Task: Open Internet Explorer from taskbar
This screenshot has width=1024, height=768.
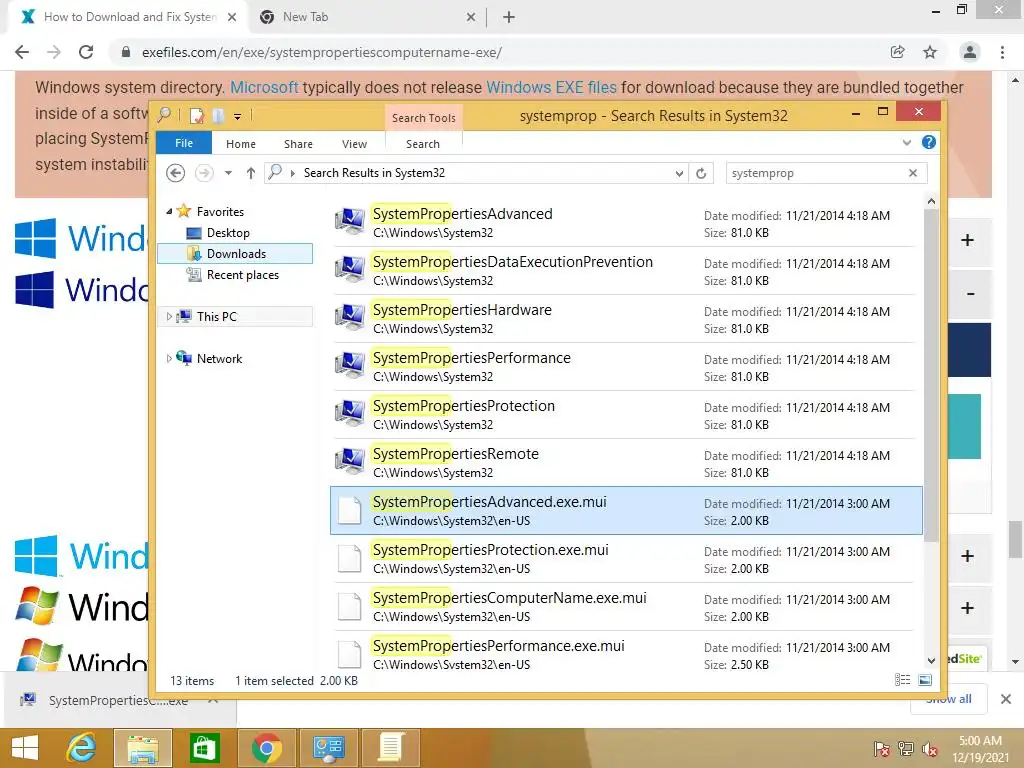Action: [x=82, y=748]
